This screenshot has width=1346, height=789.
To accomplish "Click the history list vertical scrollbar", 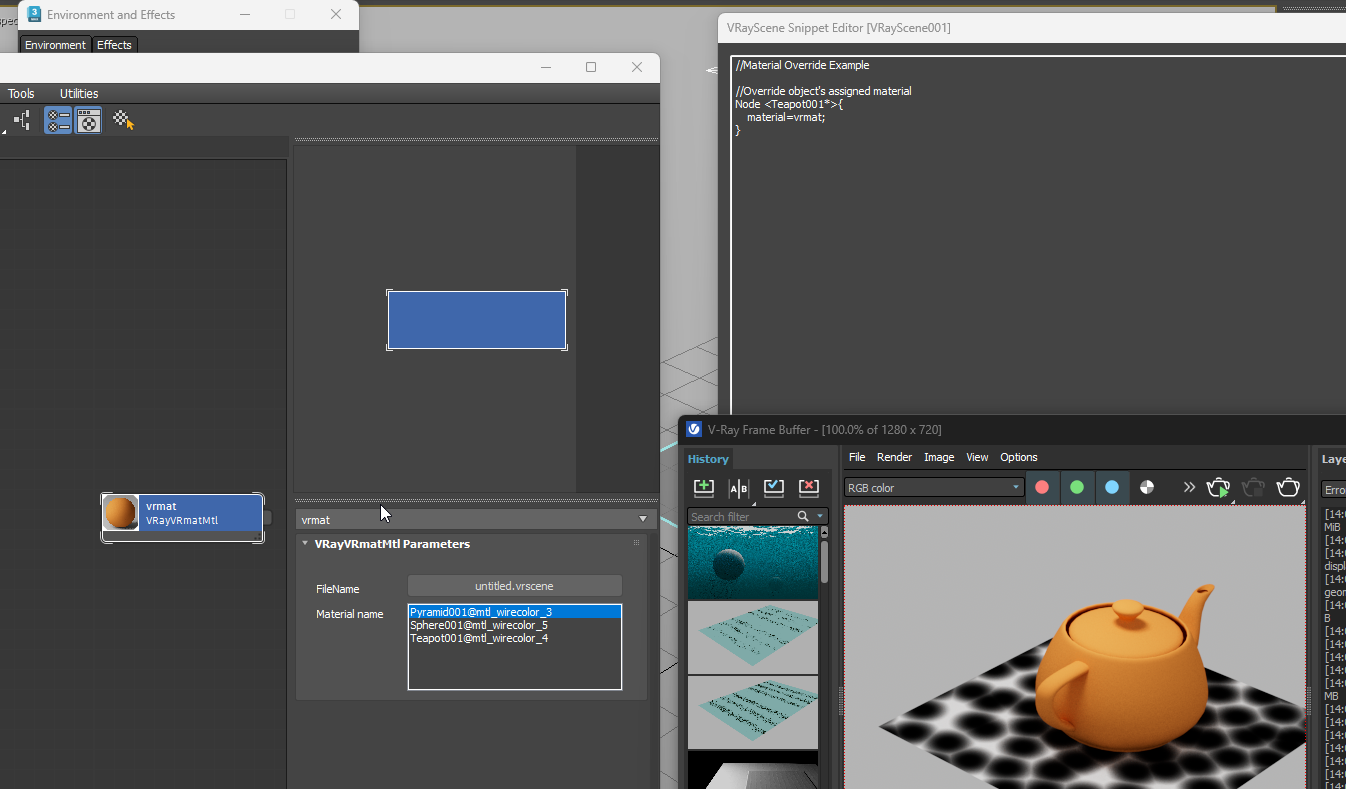I will pos(825,562).
